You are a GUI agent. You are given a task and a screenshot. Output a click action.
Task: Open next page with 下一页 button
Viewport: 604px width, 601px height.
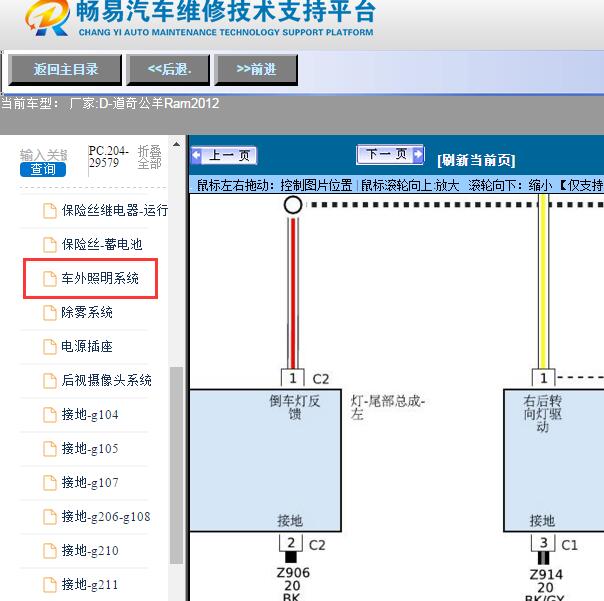[390, 154]
